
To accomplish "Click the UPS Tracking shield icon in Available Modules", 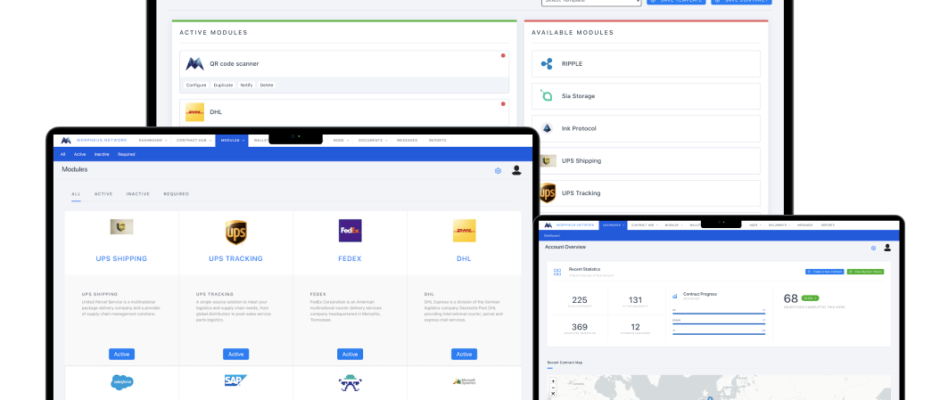I will (547, 193).
